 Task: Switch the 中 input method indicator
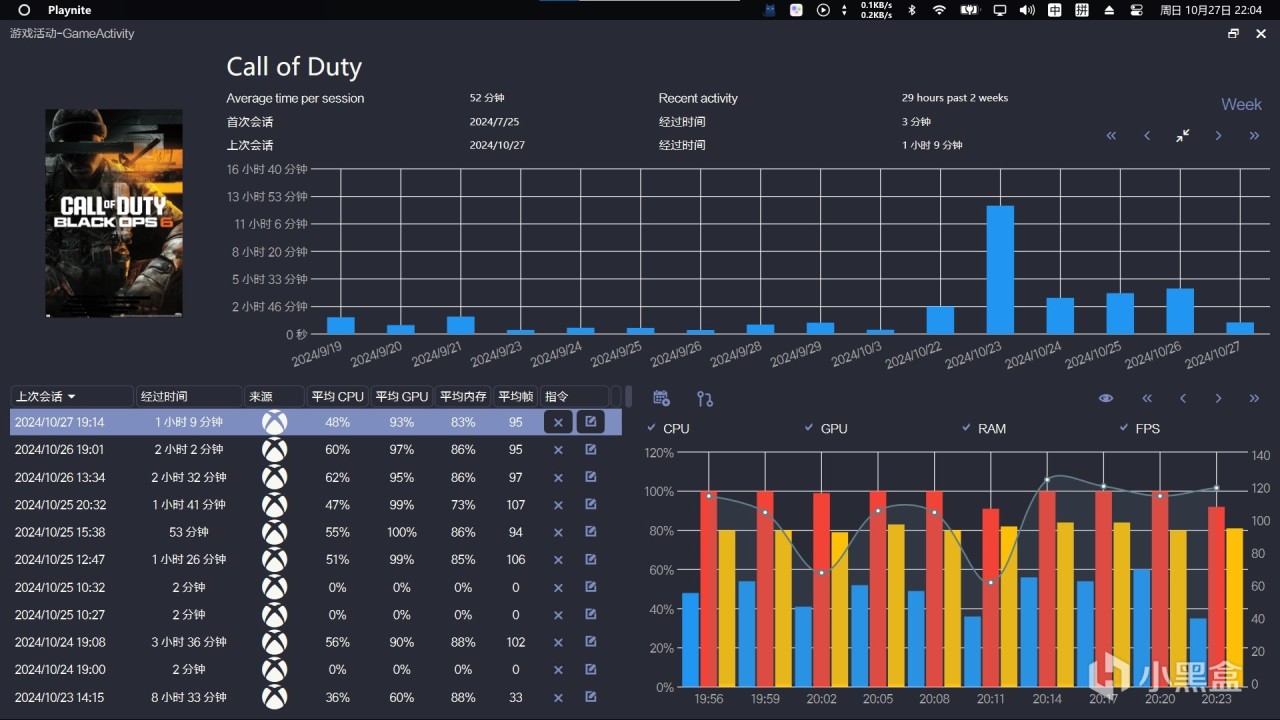(1054, 10)
